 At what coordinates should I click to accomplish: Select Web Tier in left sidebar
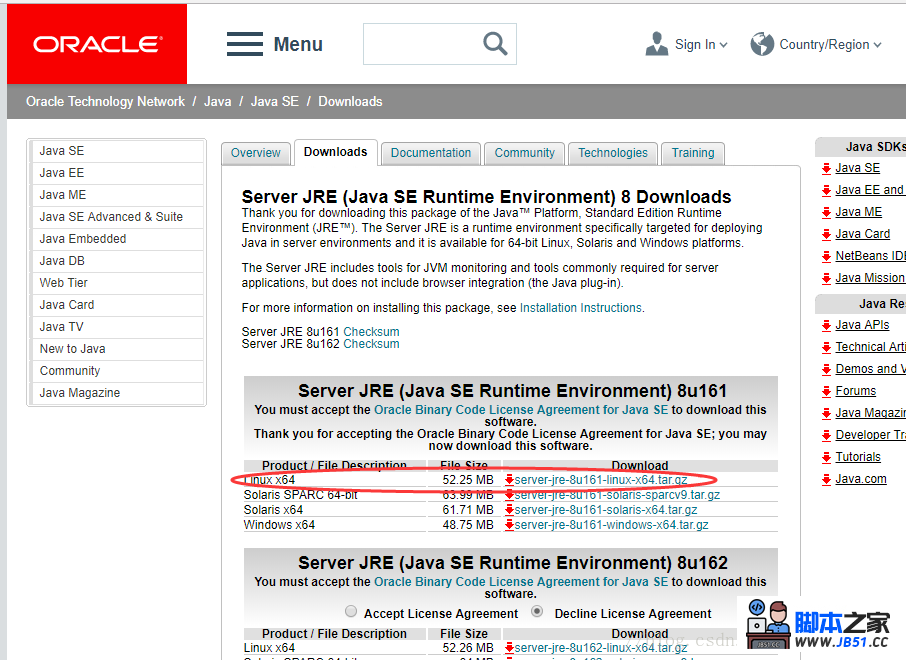coord(117,283)
